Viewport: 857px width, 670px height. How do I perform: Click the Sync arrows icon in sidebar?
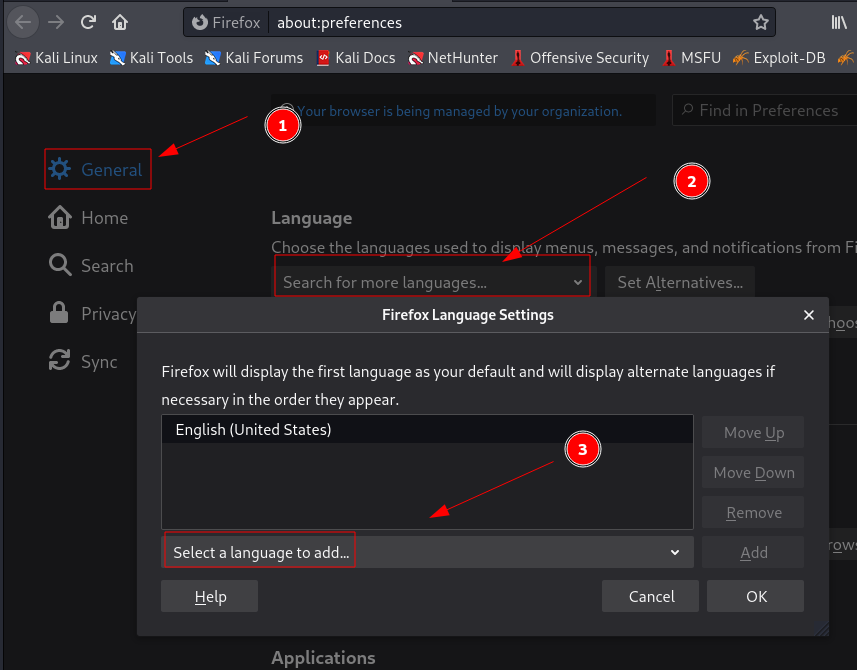60,362
